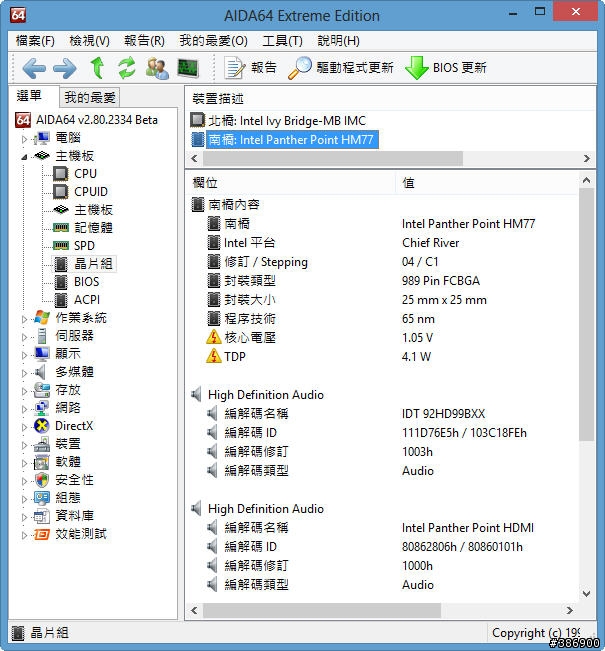Select the IDT 92HD99BXX codec value
Viewport: 605px width, 651px height.
click(x=443, y=414)
